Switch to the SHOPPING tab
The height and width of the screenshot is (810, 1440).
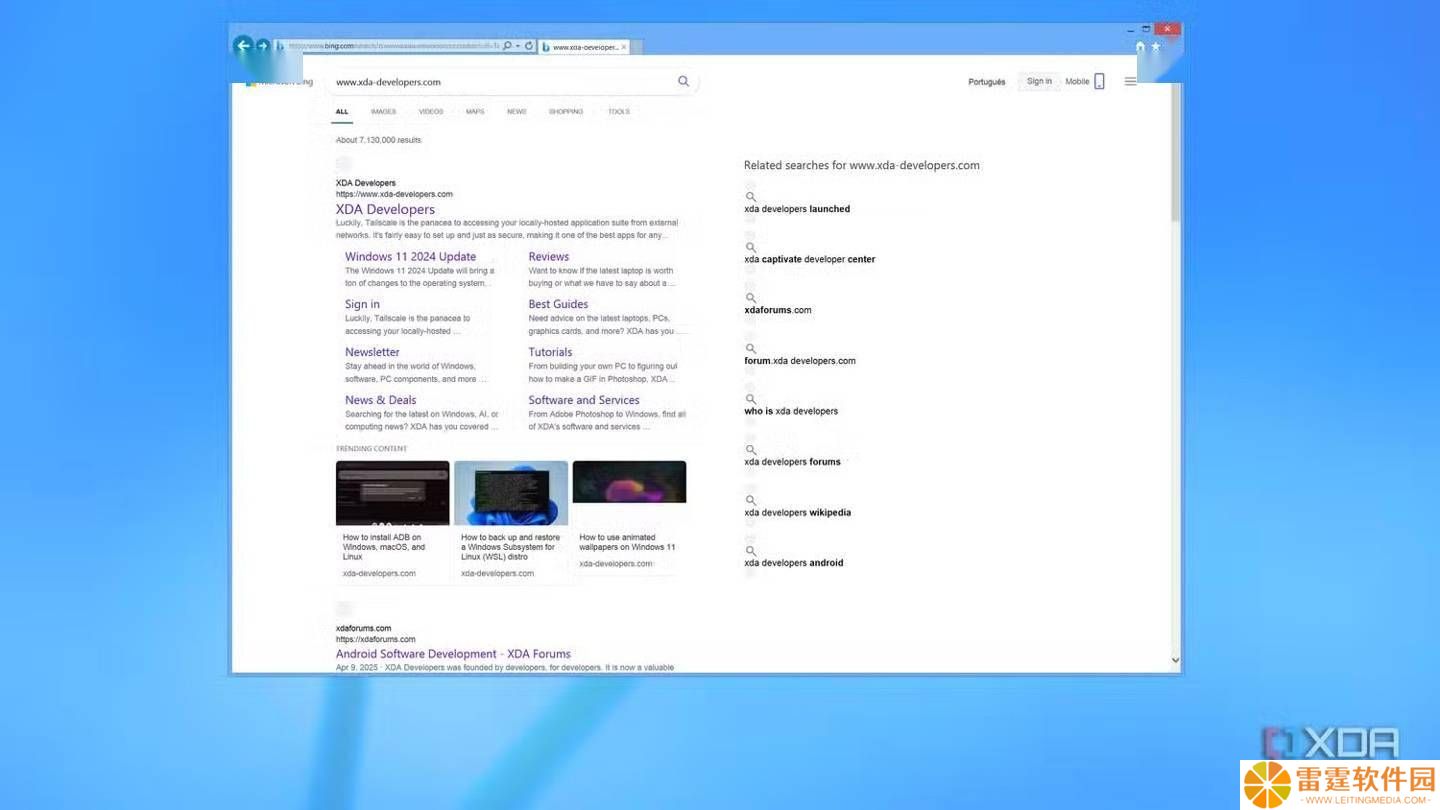566,111
